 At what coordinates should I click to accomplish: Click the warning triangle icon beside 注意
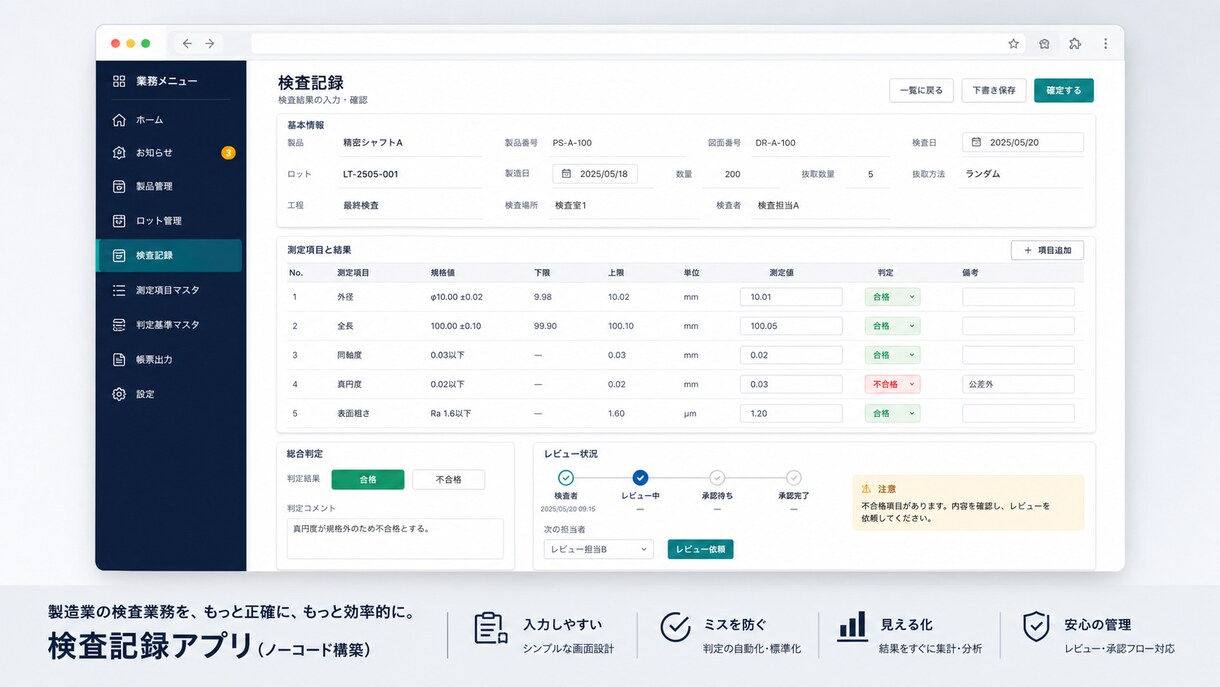coord(866,489)
